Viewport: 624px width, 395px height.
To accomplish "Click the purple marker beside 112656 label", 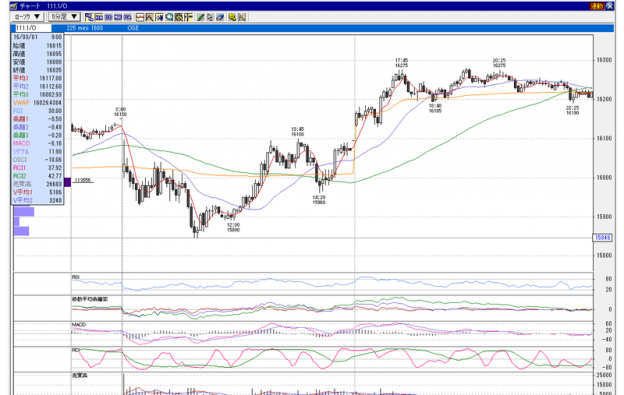I will pyautogui.click(x=67, y=182).
